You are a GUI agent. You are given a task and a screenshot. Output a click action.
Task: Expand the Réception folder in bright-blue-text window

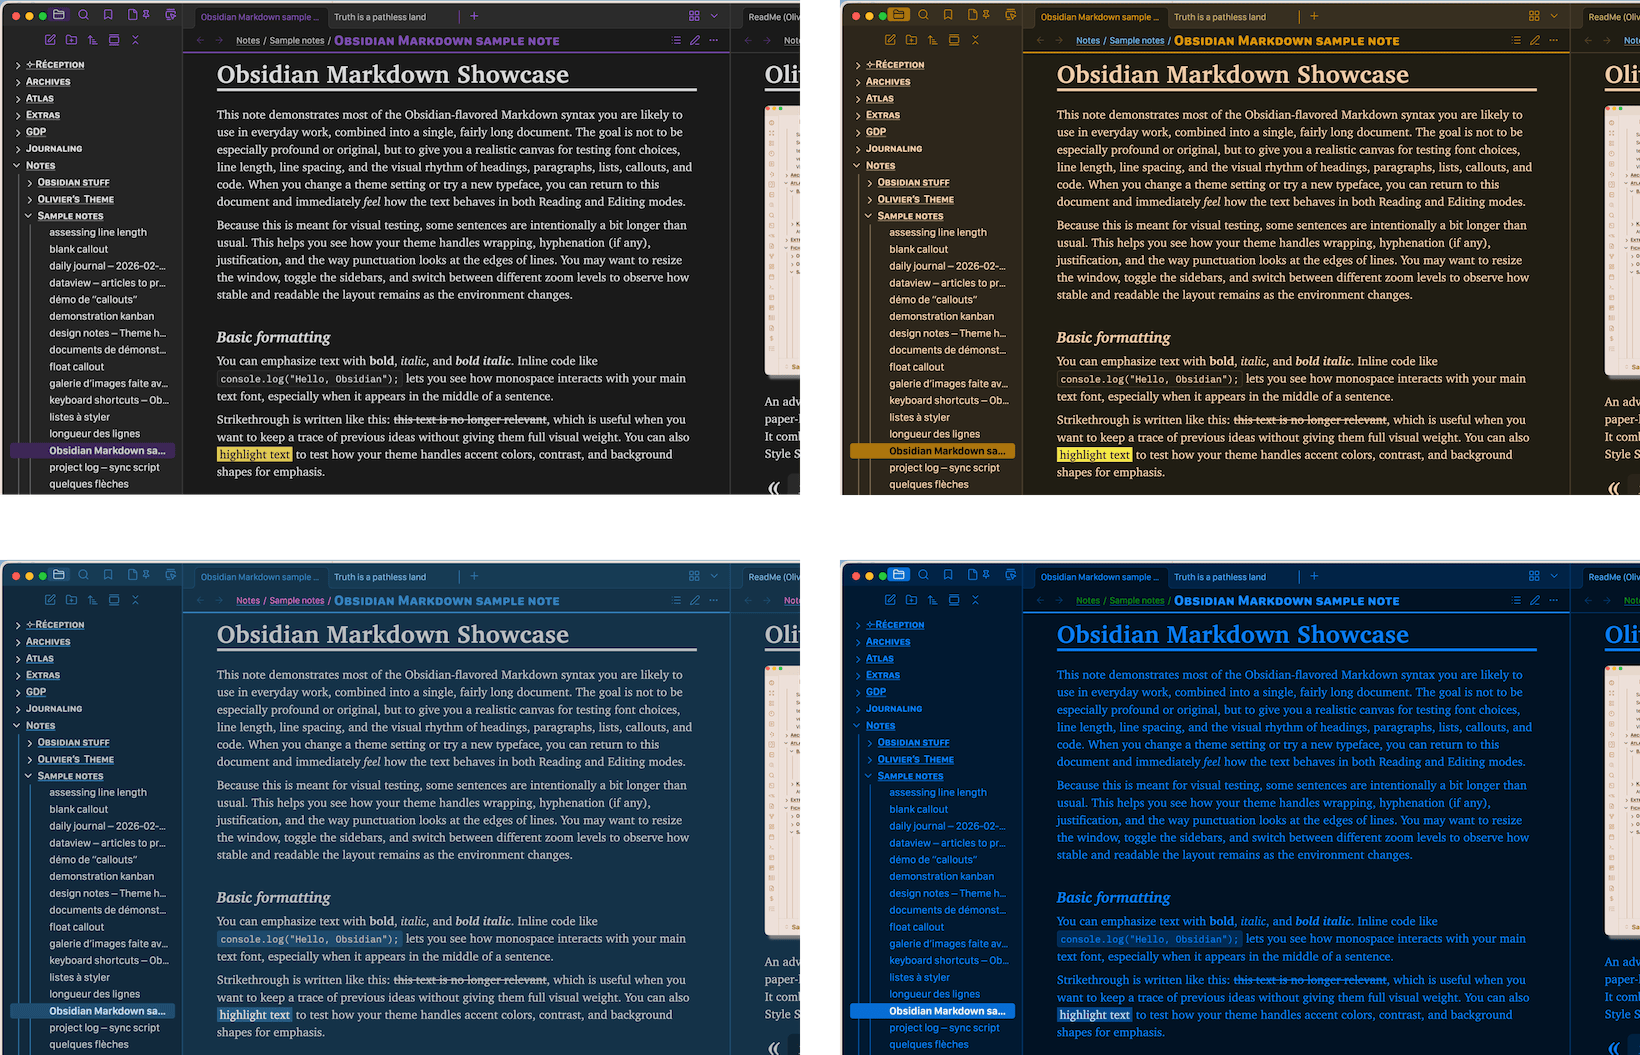[x=858, y=625]
